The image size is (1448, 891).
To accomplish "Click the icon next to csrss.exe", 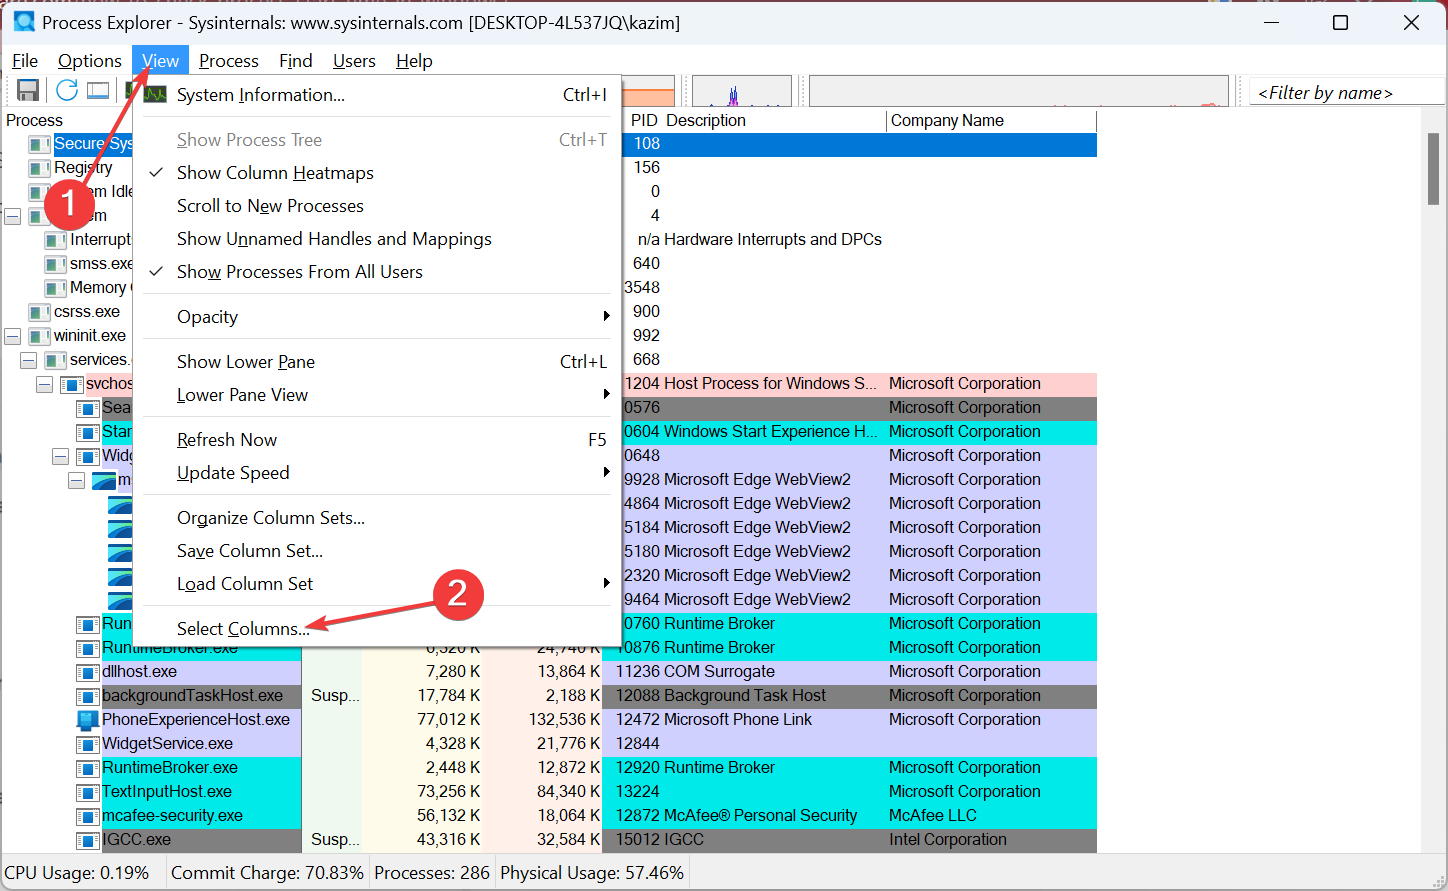I will [40, 312].
